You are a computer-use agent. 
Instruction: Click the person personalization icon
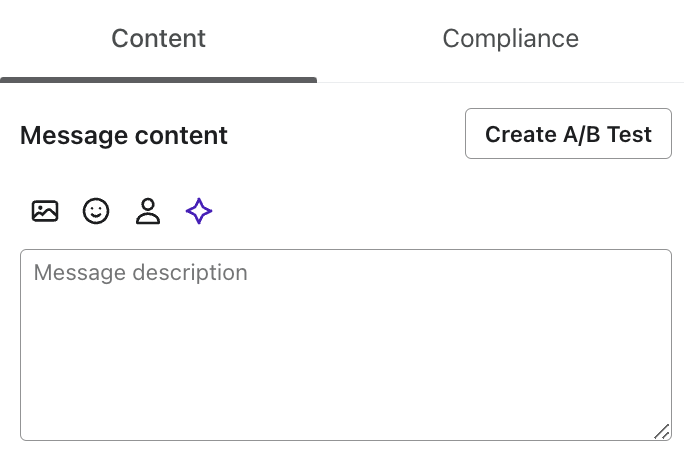[148, 211]
